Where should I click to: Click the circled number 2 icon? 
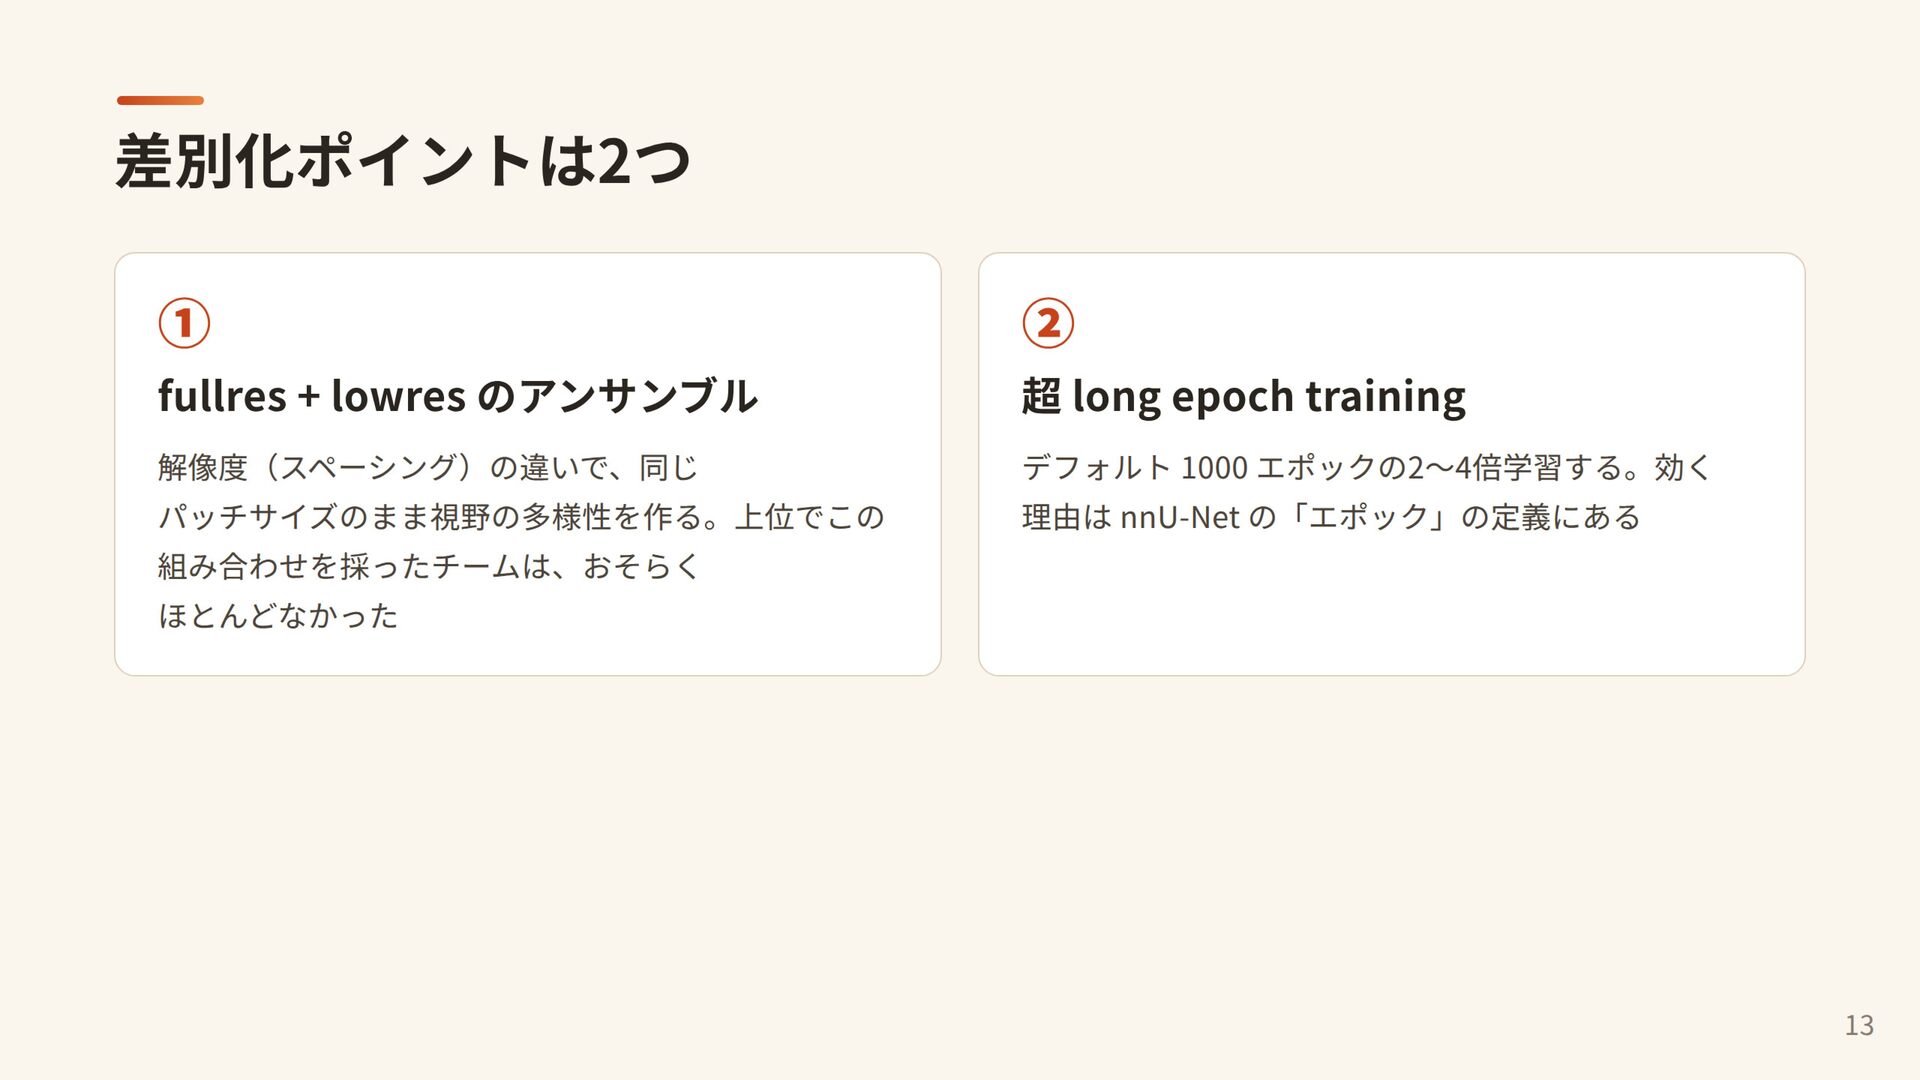coord(1048,323)
